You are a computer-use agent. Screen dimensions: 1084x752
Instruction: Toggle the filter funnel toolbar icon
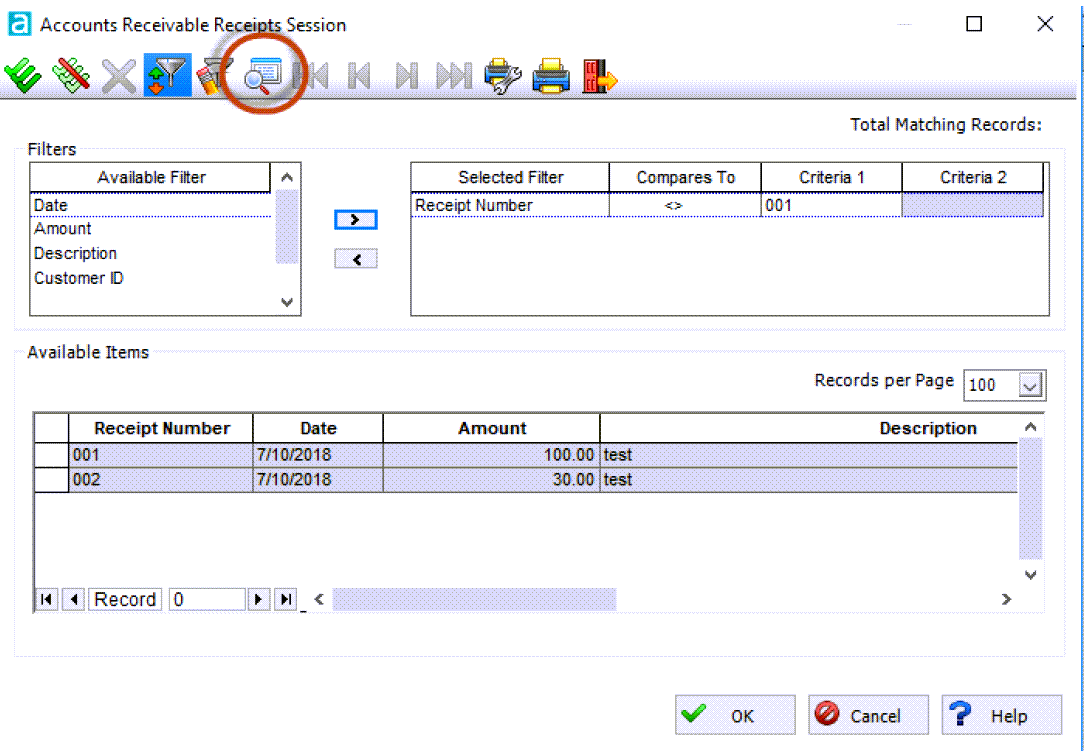pos(167,76)
